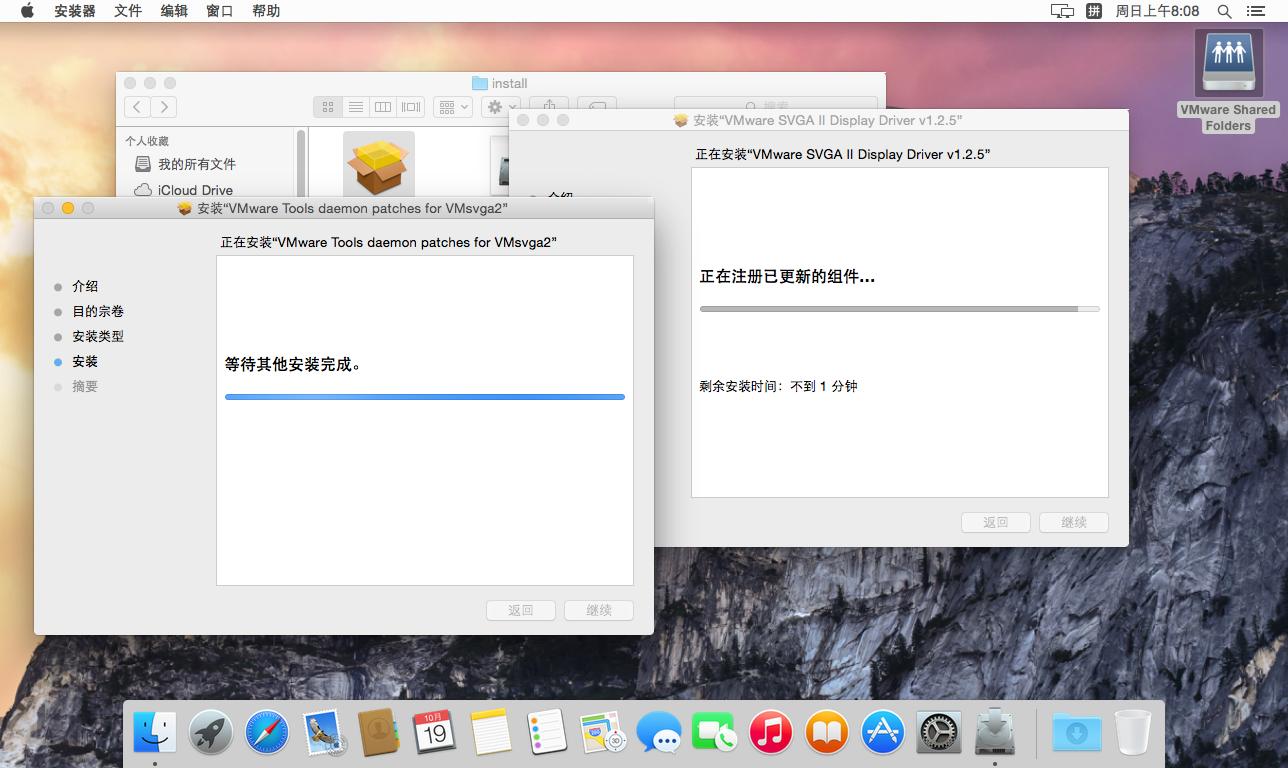Open the Apple menu
The image size is (1288, 768).
click(27, 11)
